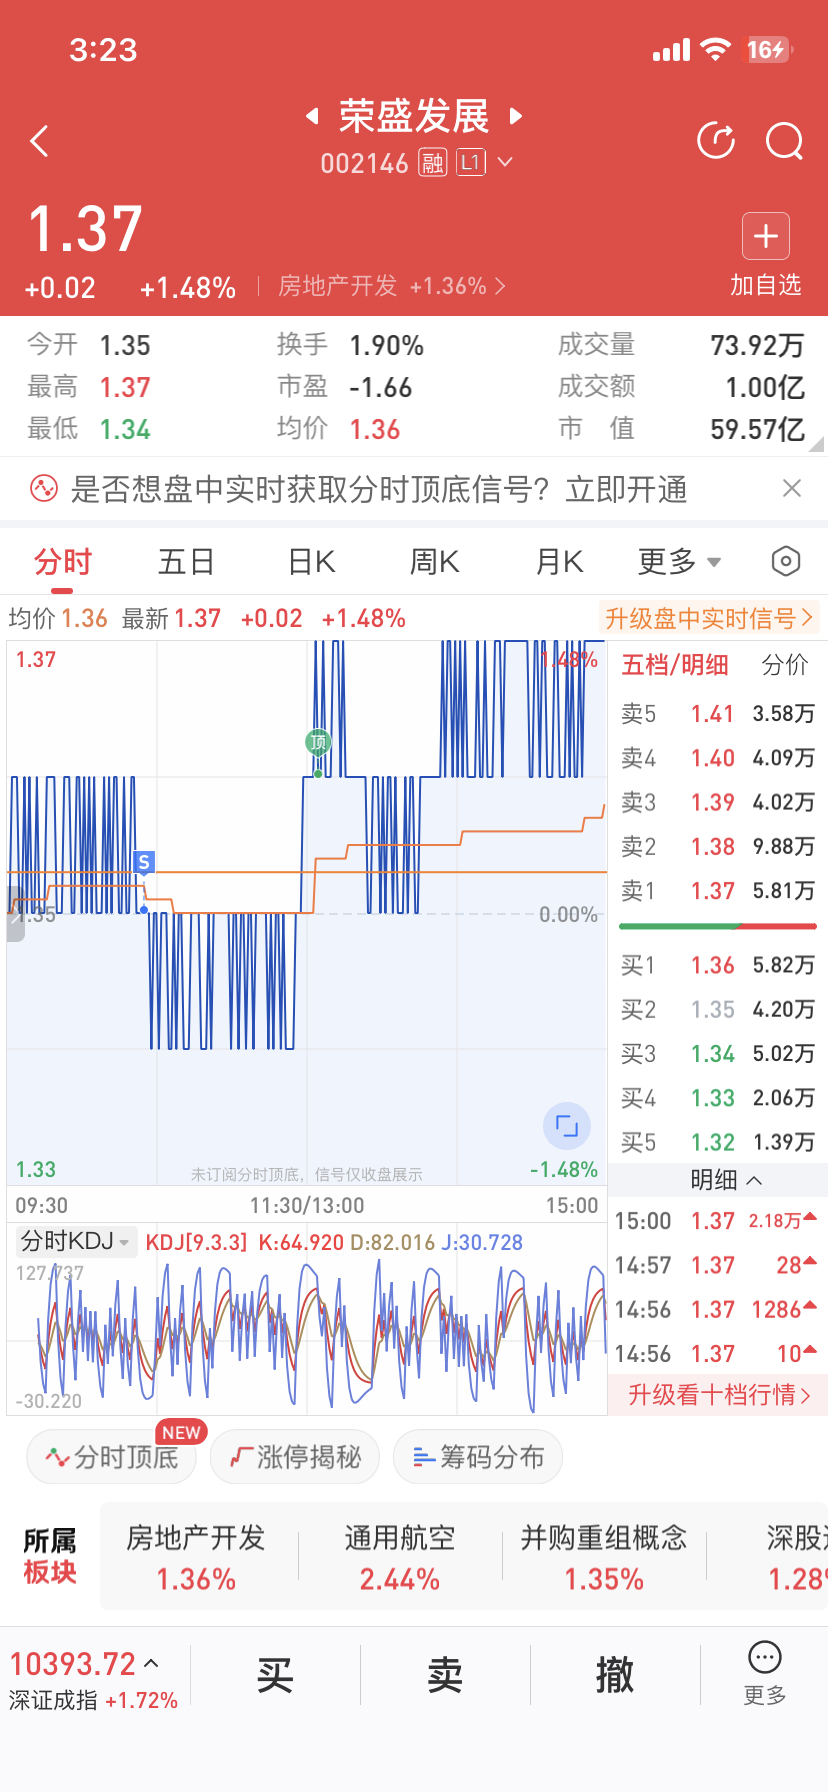Tap the 15:00 trade detail row
The image size is (828, 1792).
click(x=718, y=1221)
